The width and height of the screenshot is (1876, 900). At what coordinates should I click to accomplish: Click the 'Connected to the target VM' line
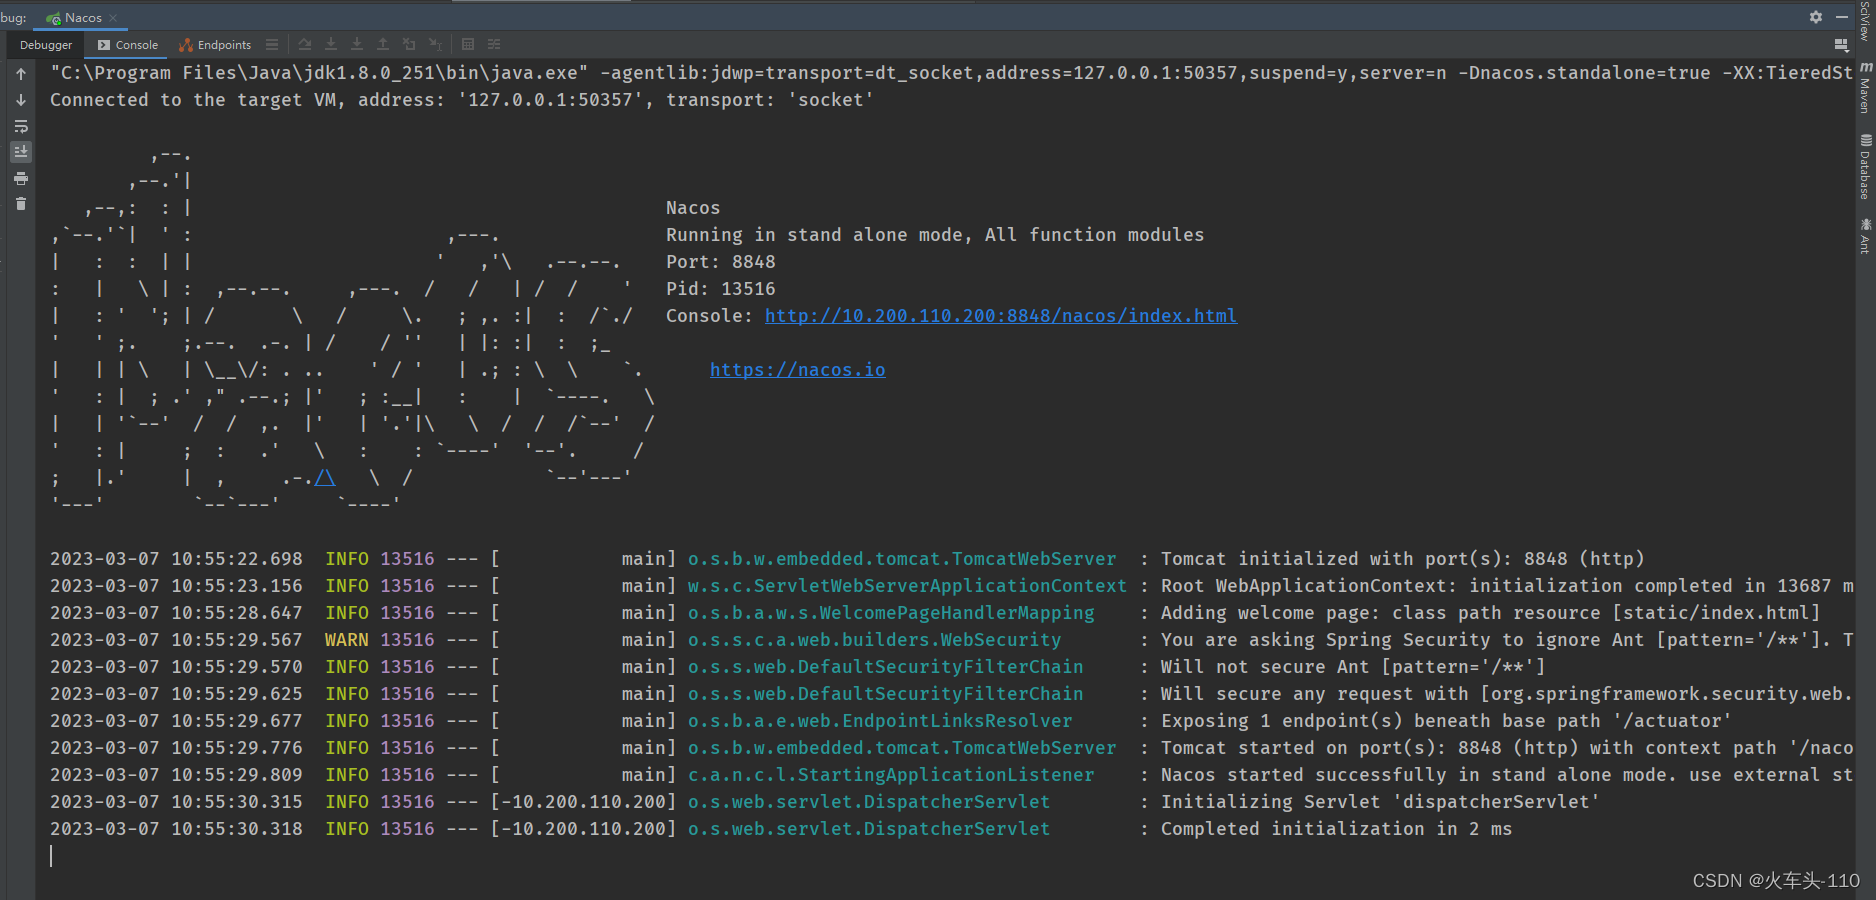pyautogui.click(x=462, y=100)
